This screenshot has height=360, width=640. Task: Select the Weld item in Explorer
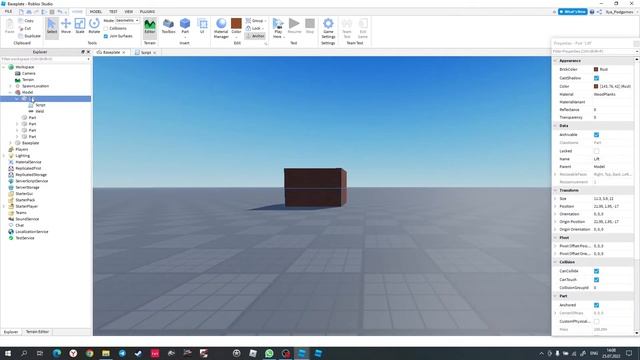click(40, 111)
